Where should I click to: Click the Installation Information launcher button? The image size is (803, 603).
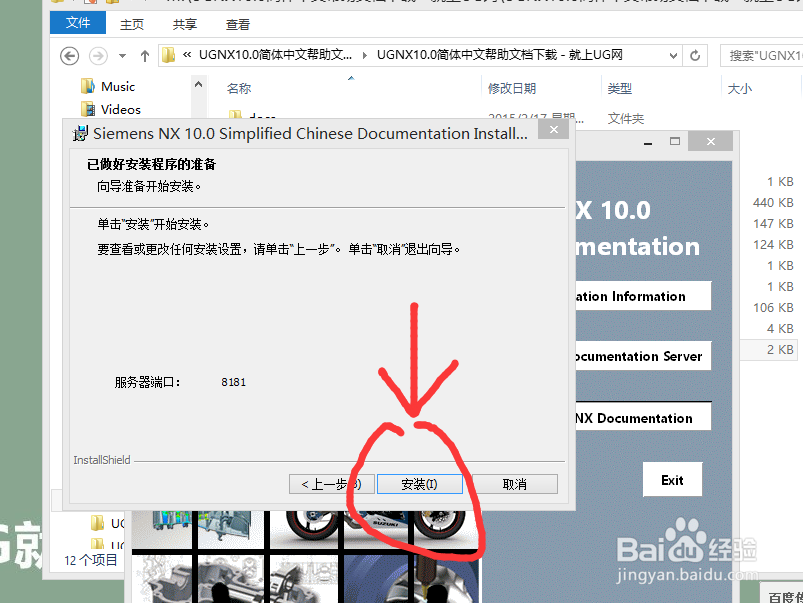[x=643, y=296]
